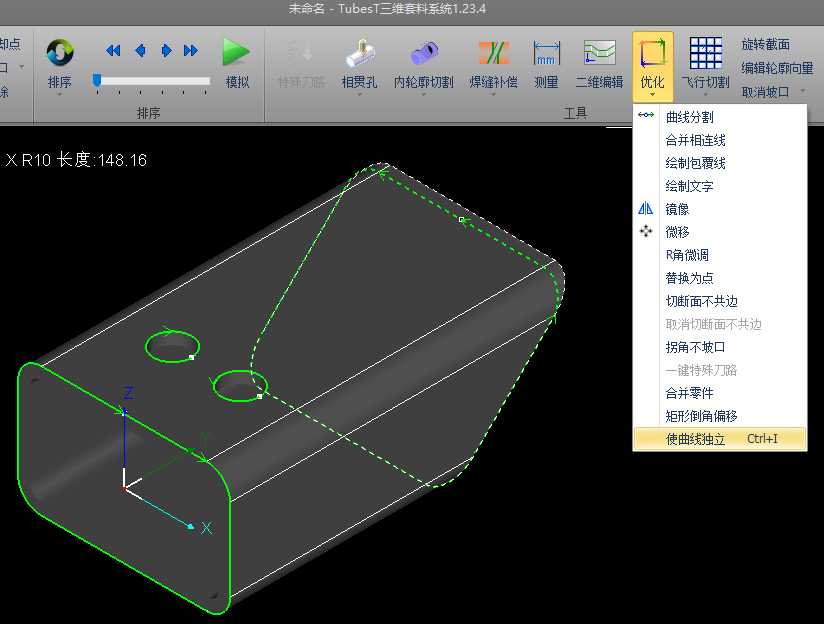824x624 pixels.
Task: Click the 编辑轮廓向量 button
Action: pos(776,68)
